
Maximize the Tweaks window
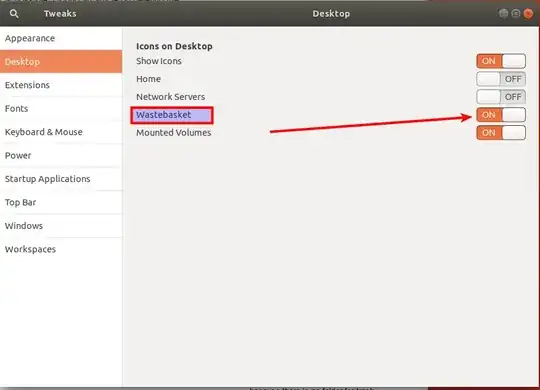(516, 13)
